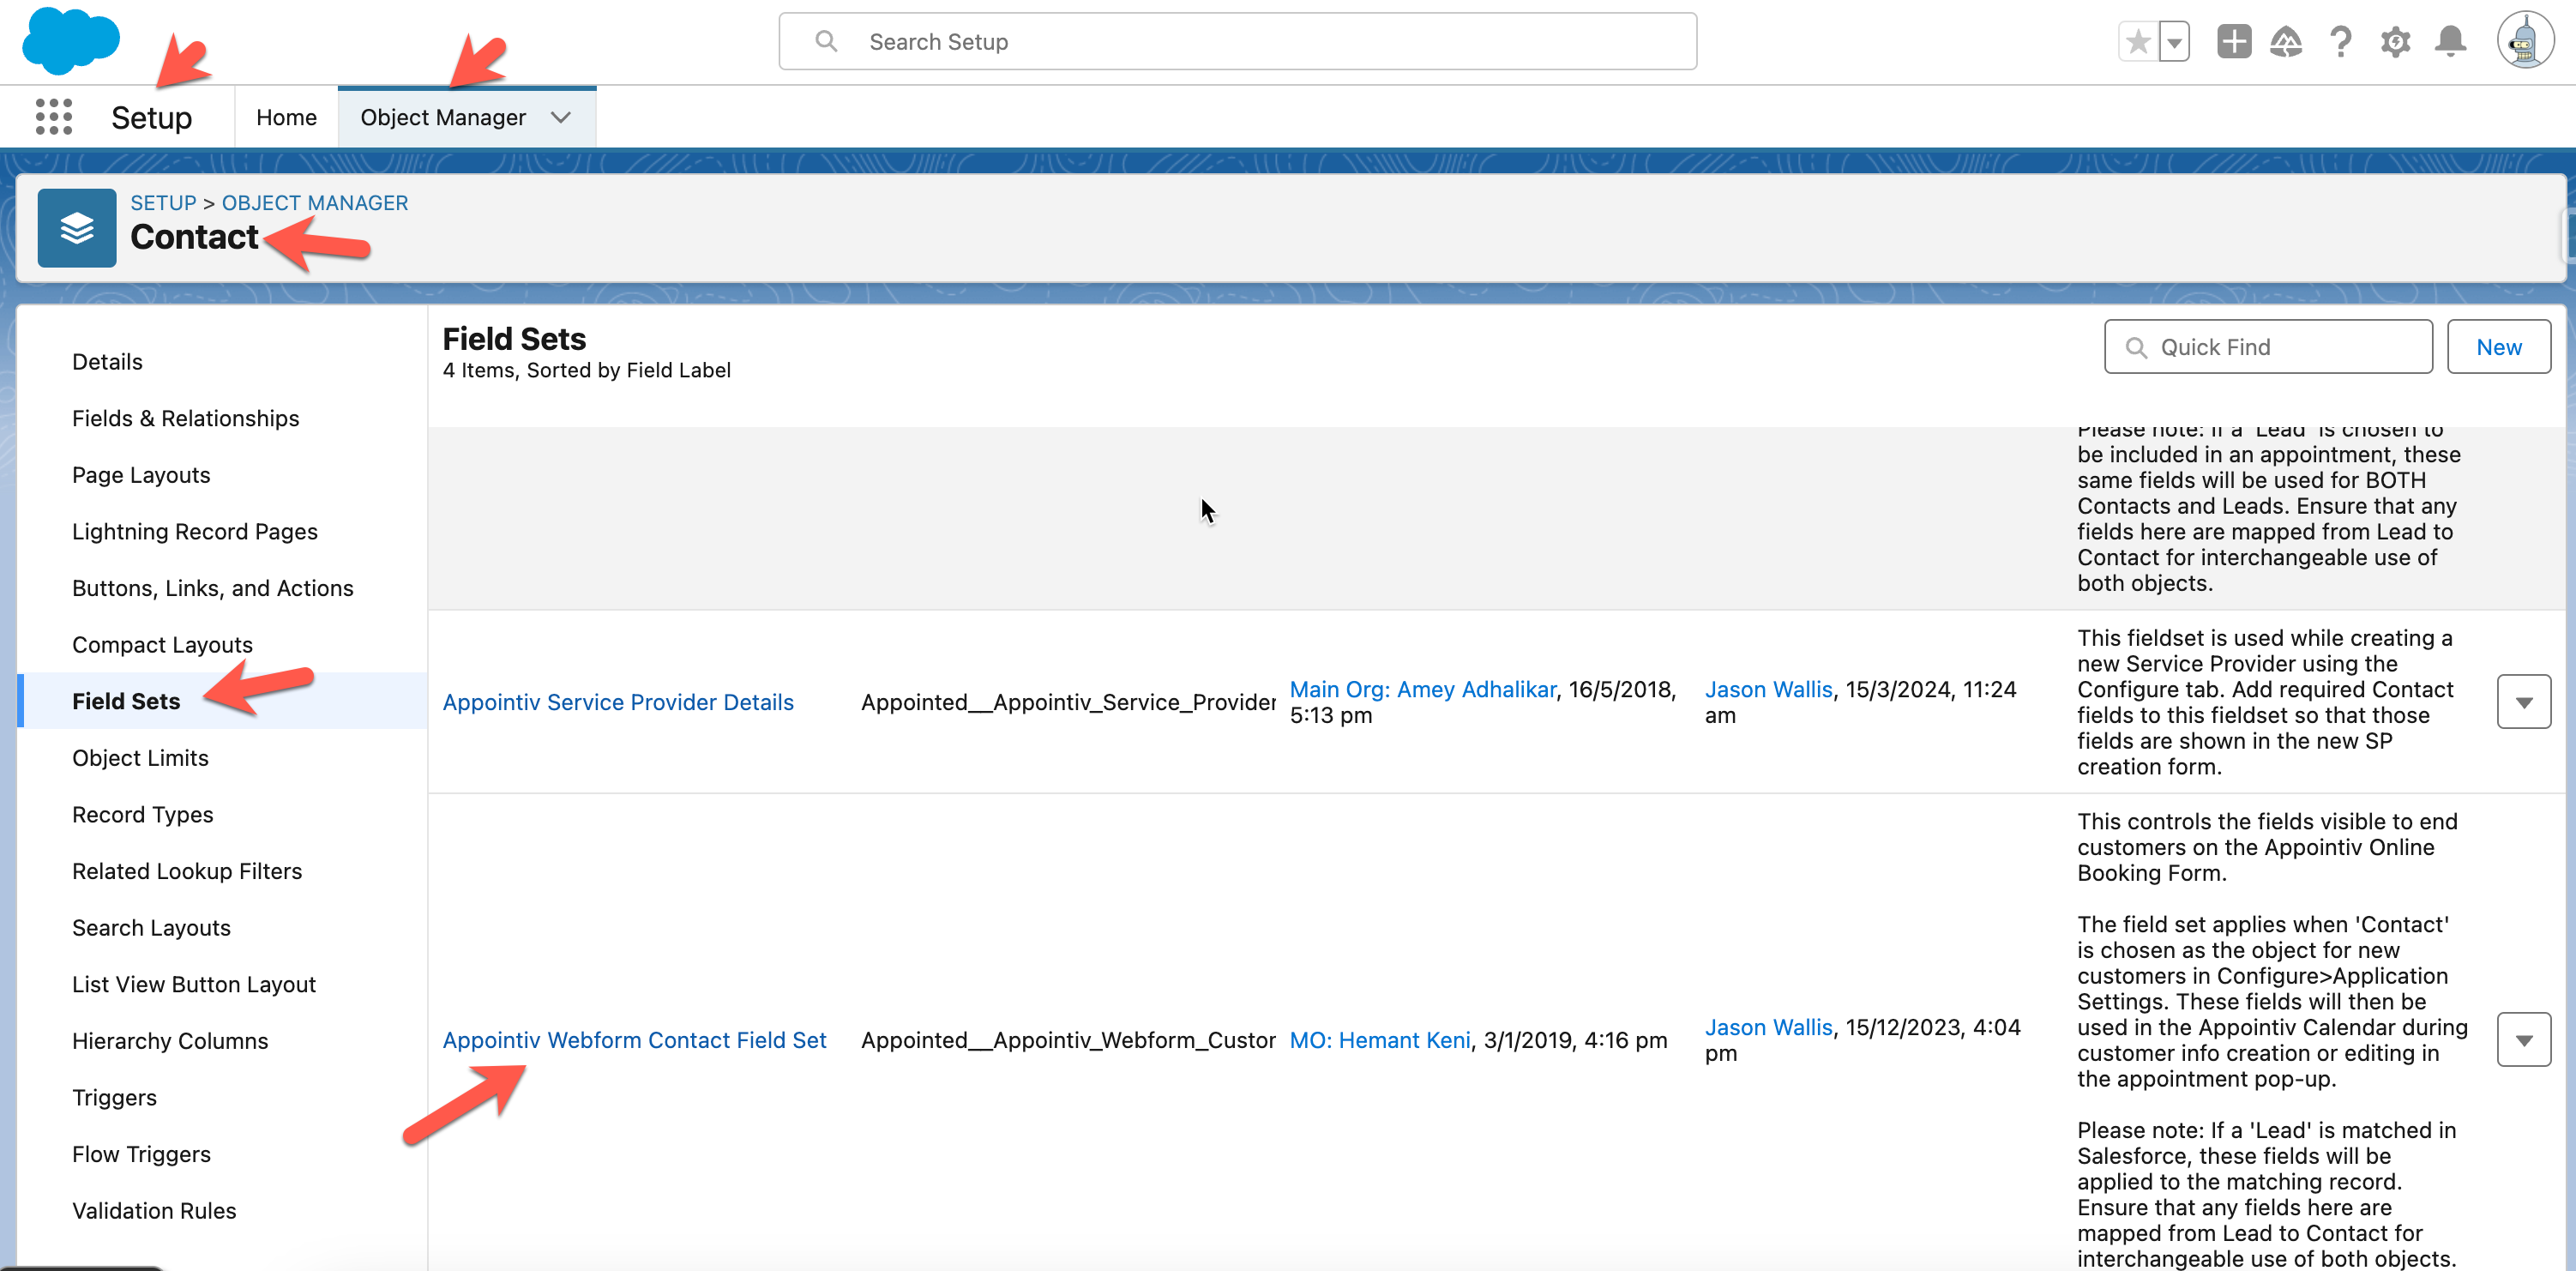Switch to the Home tab

[x=286, y=117]
